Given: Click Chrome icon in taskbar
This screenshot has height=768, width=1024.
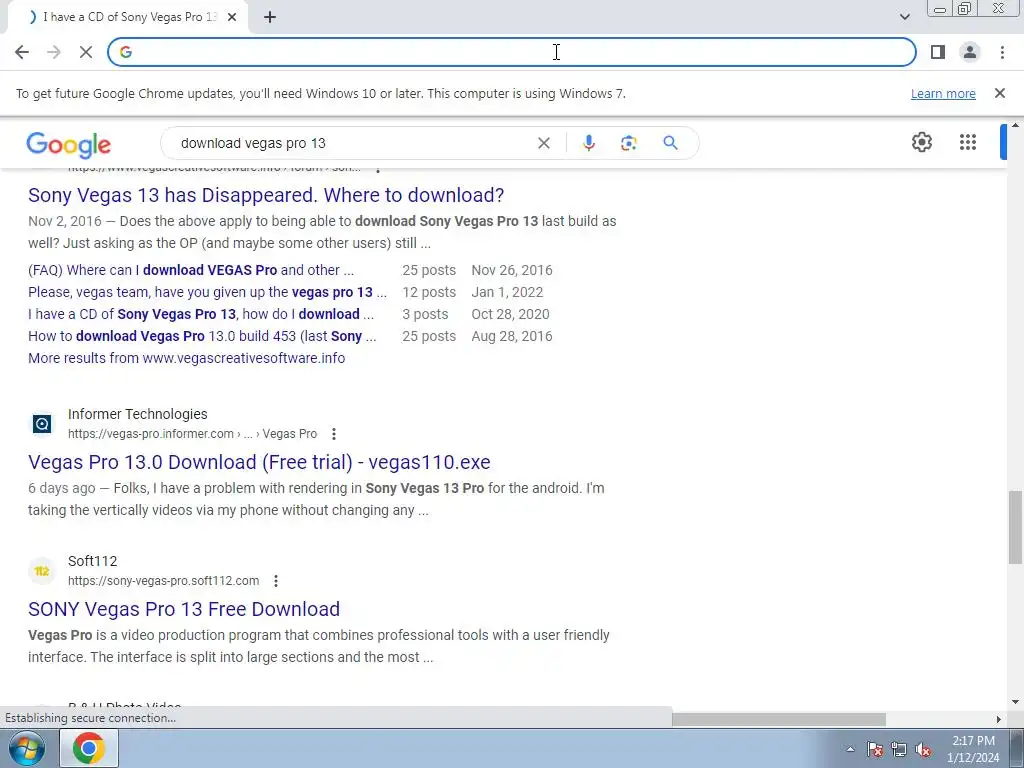Looking at the screenshot, I should tap(89, 748).
